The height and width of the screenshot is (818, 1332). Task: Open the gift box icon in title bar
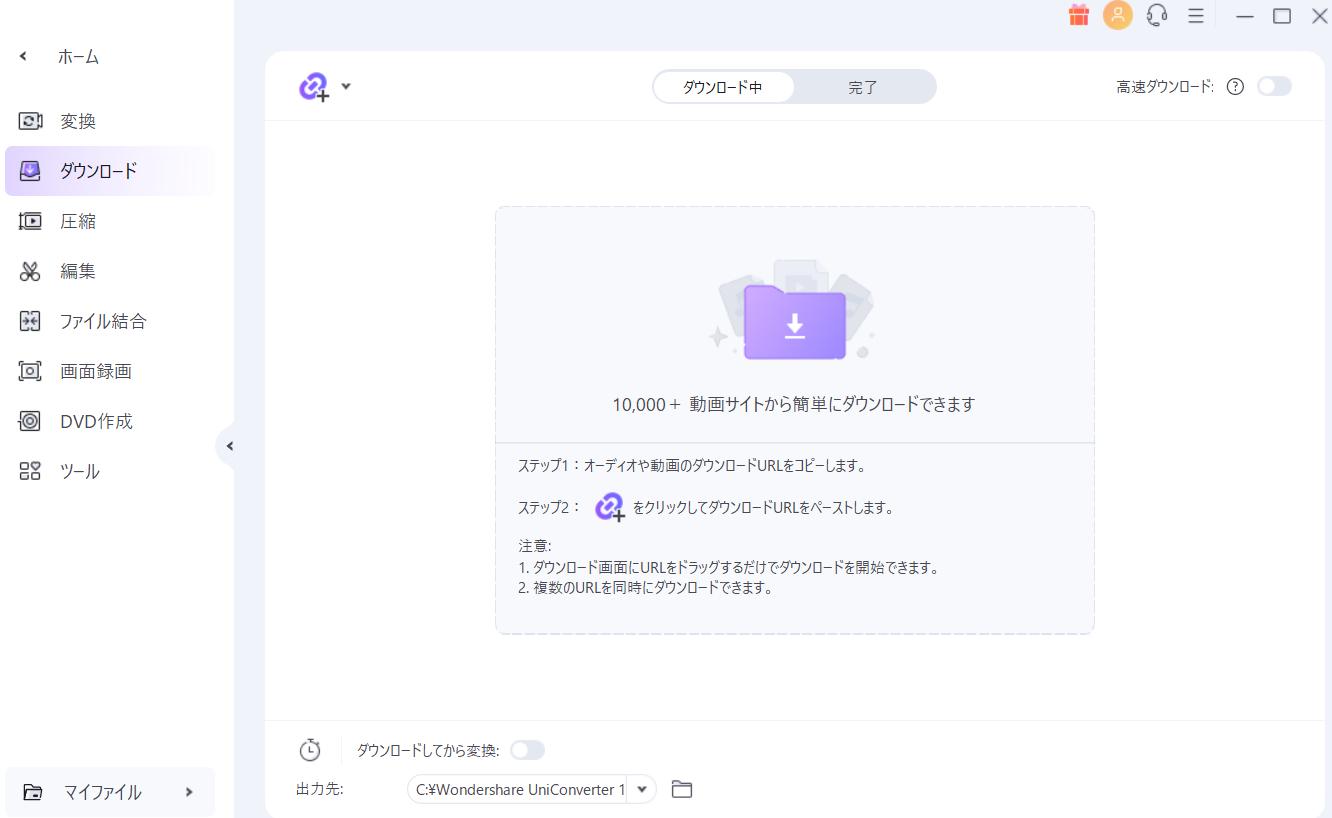(x=1078, y=15)
